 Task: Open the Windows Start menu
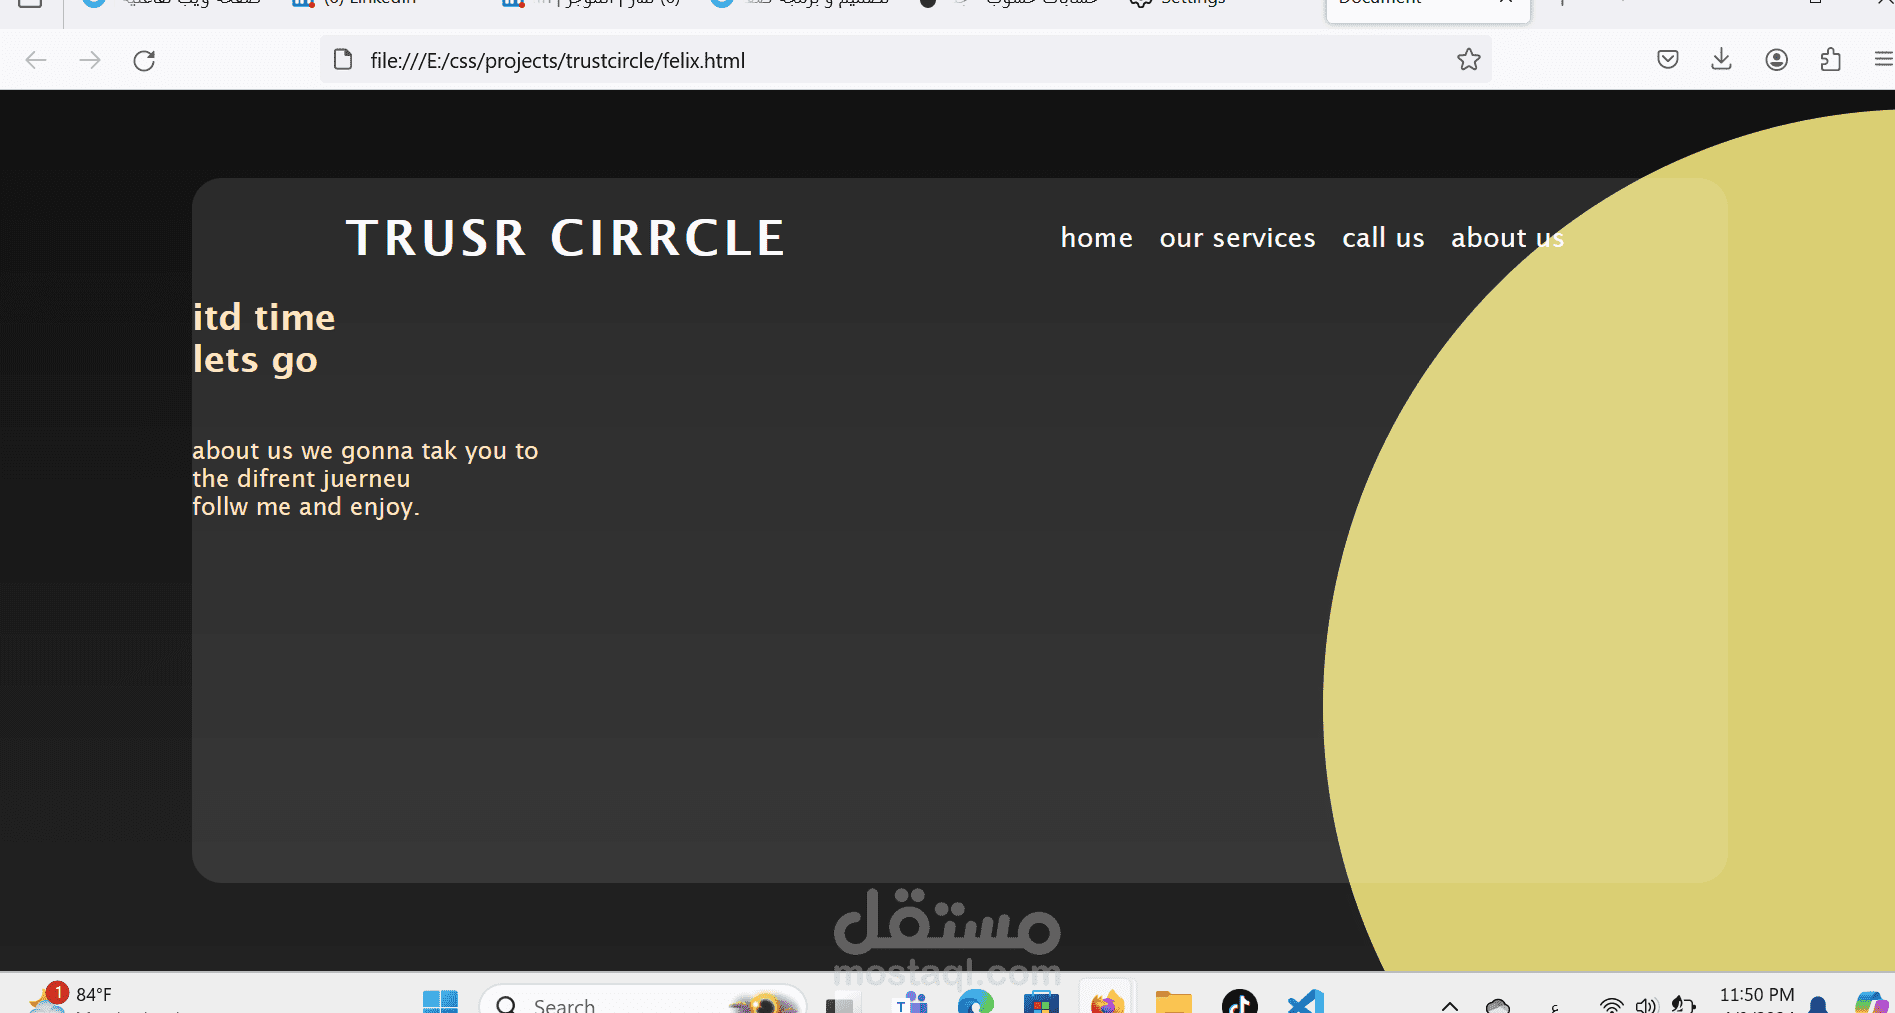coord(440,1001)
